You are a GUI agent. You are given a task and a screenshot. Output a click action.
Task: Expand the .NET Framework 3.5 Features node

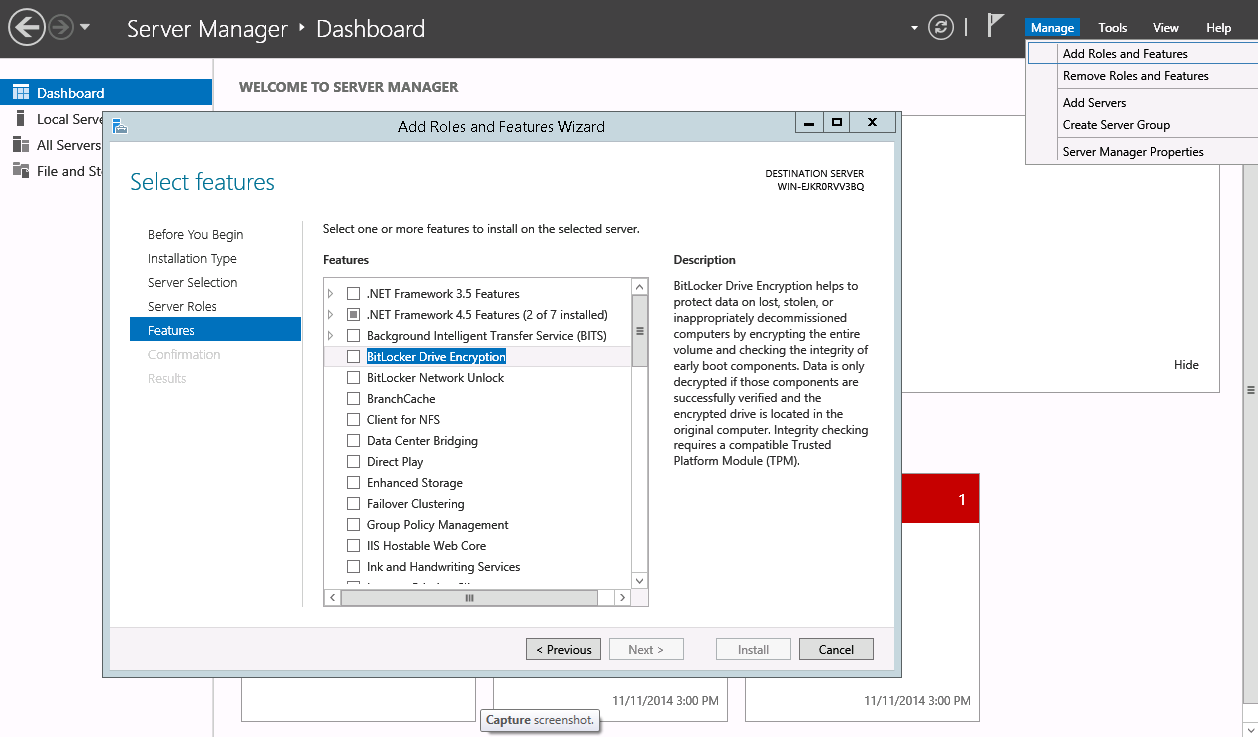(331, 294)
